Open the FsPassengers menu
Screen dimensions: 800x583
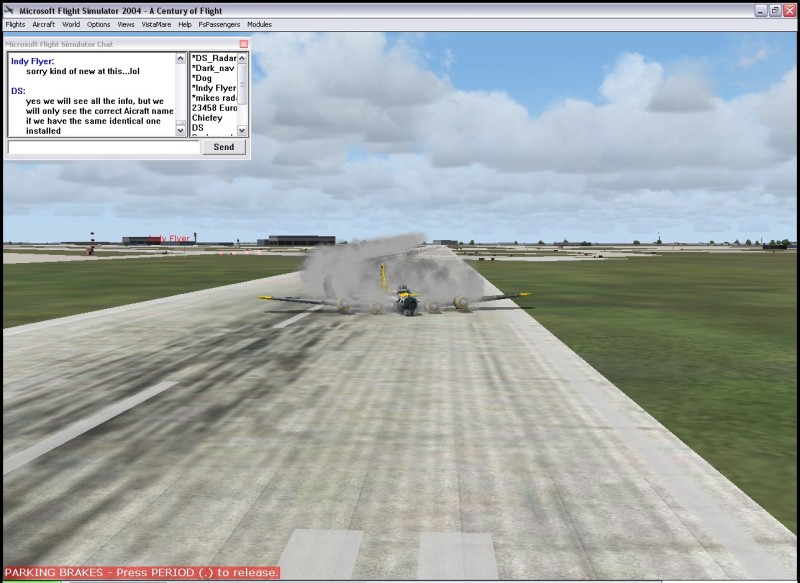tap(219, 24)
